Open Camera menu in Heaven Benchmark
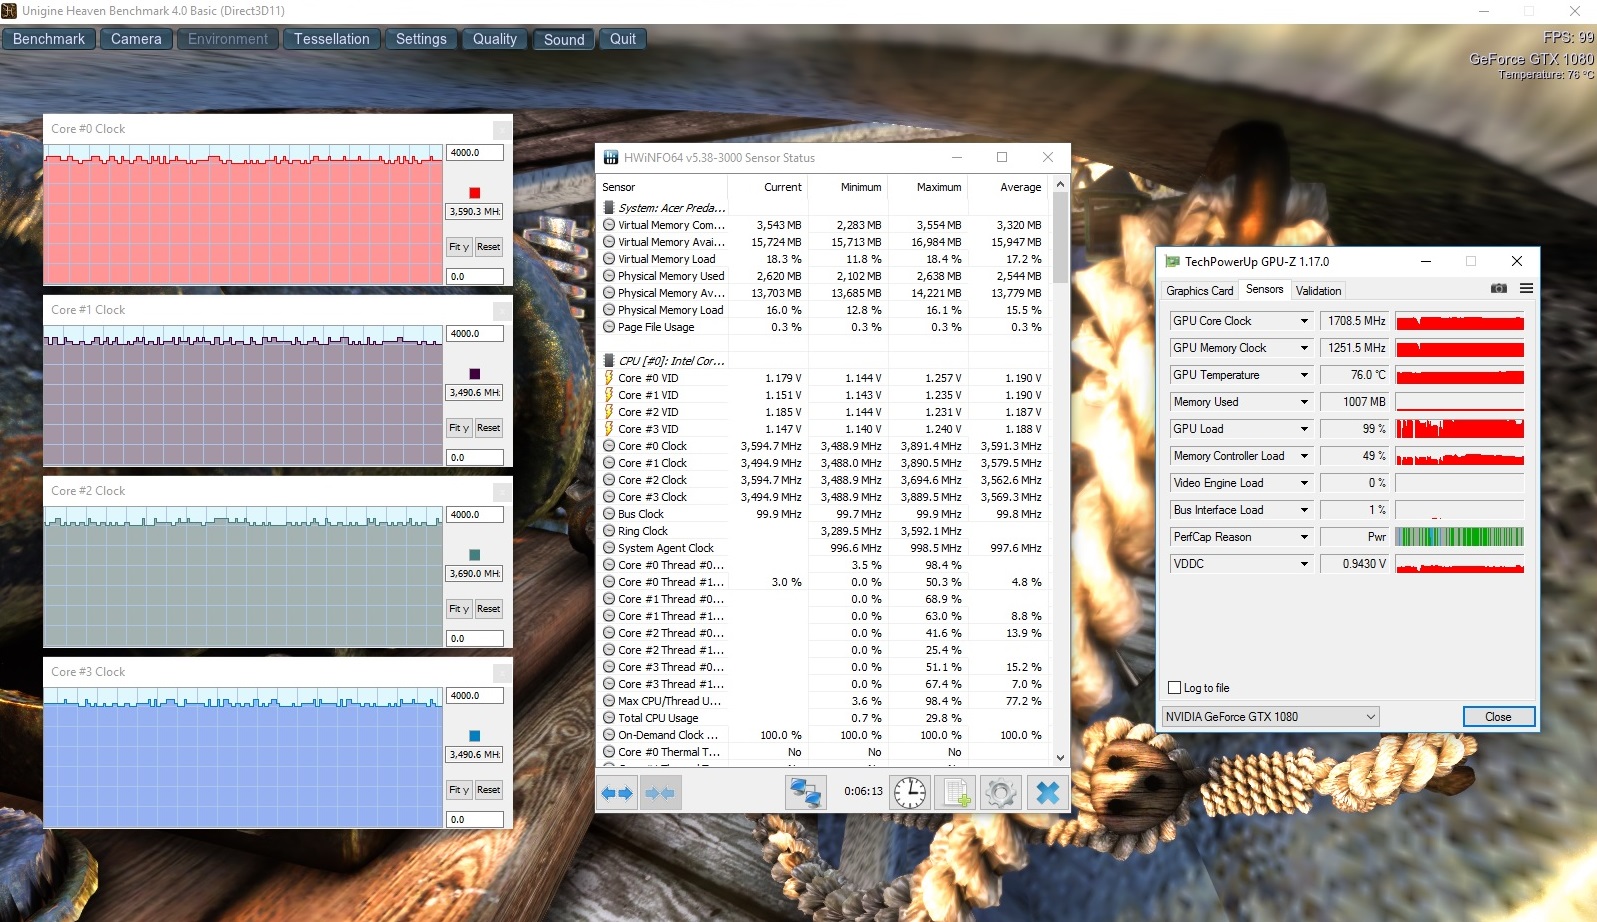The width and height of the screenshot is (1597, 922). (x=136, y=39)
